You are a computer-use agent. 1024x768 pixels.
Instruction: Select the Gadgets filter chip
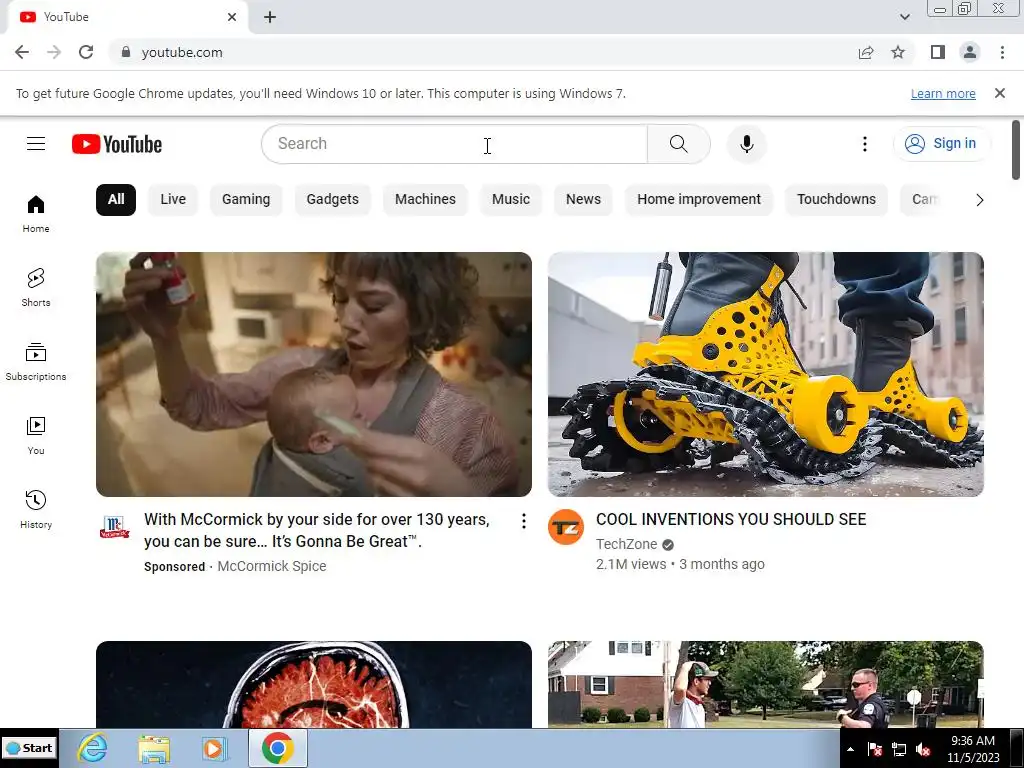coord(332,200)
